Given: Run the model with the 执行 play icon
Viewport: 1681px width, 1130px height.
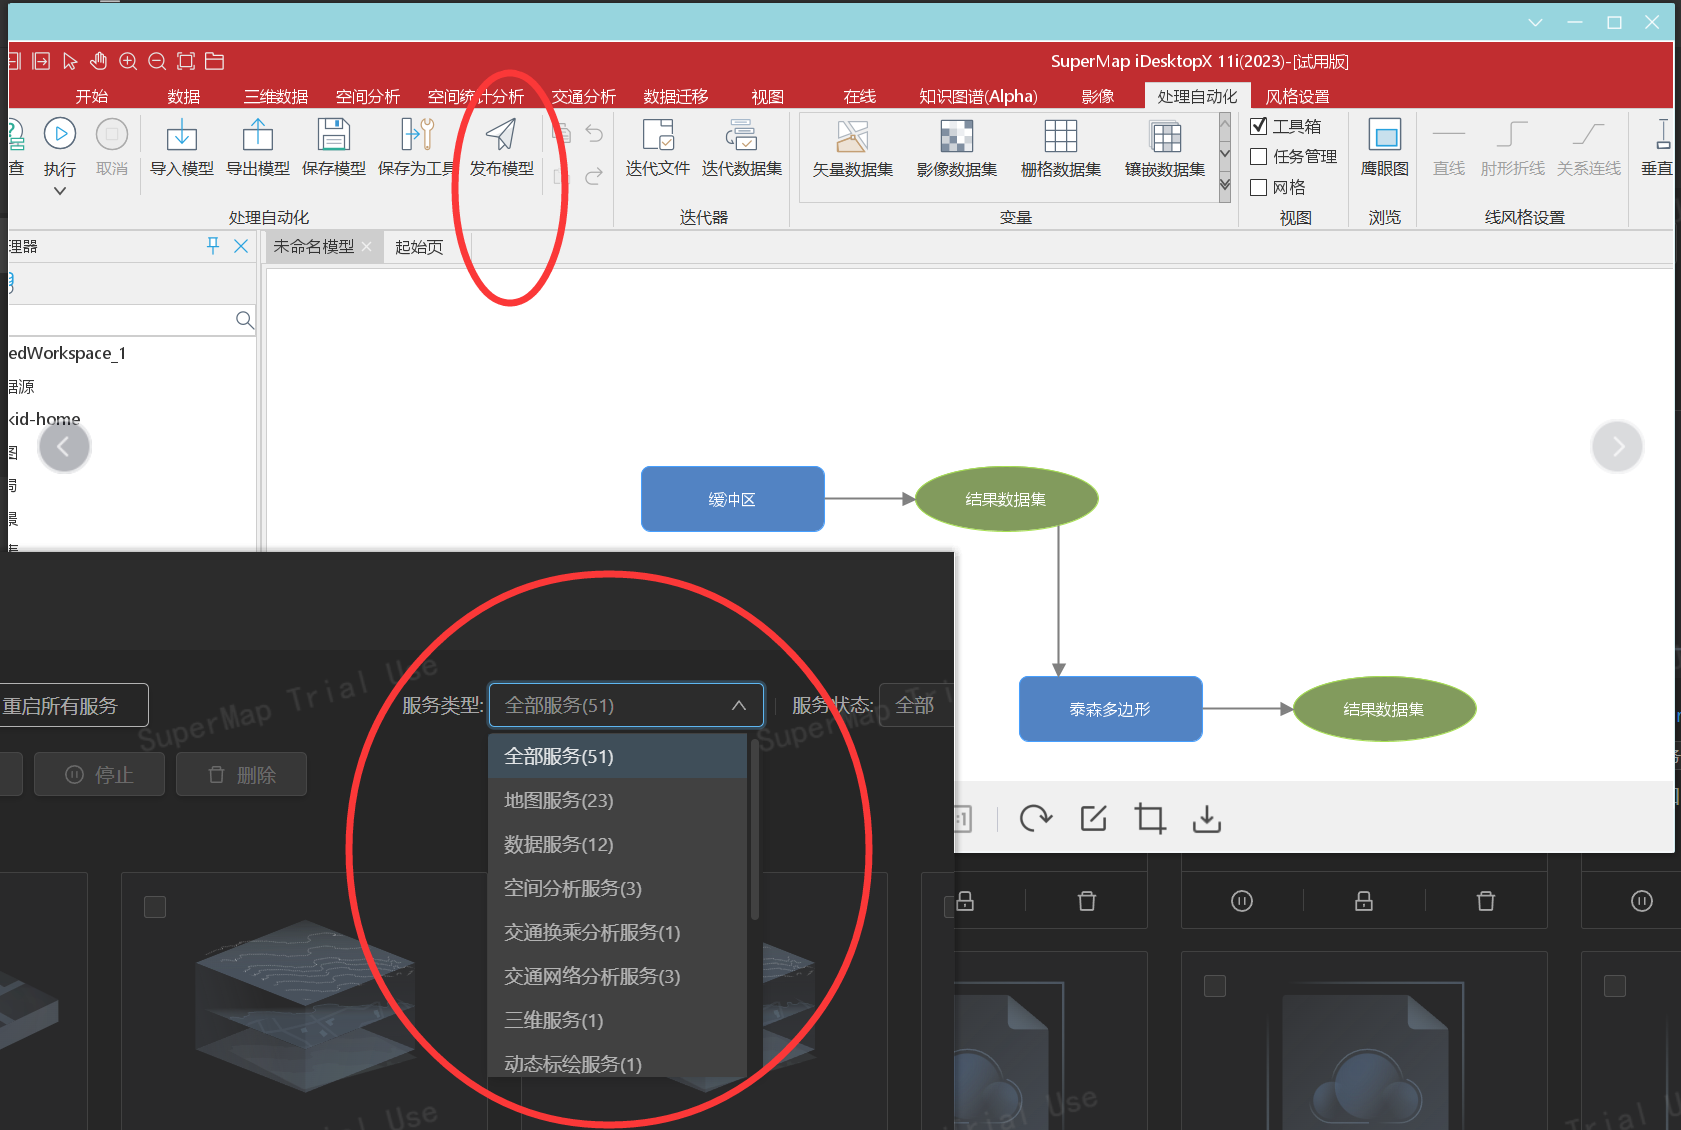Looking at the screenshot, I should point(60,133).
